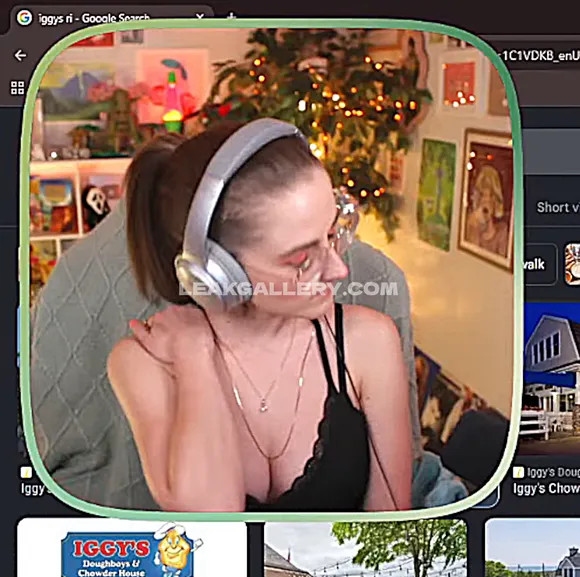Open the apps grid icon under back arrow
Screen dimensions: 580x577
(x=17, y=88)
